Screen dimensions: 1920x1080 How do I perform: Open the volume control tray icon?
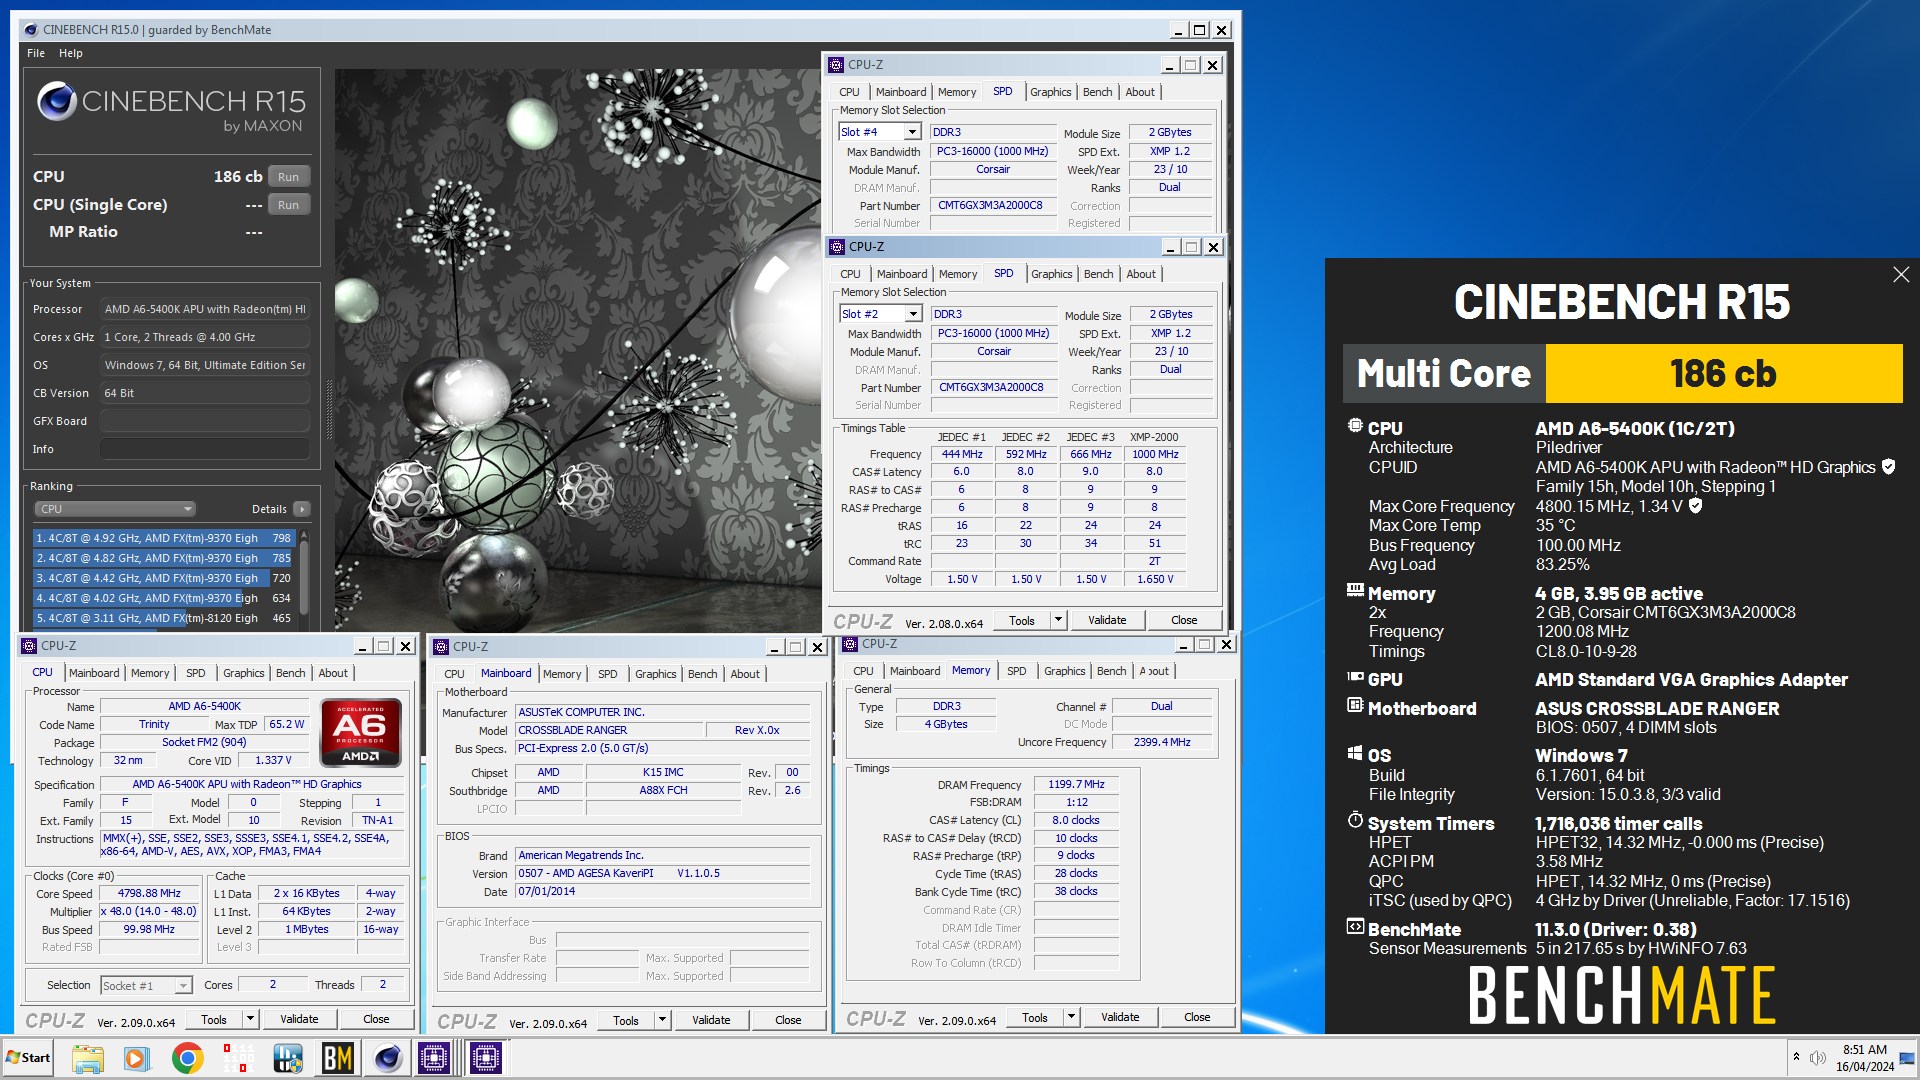(1817, 1057)
